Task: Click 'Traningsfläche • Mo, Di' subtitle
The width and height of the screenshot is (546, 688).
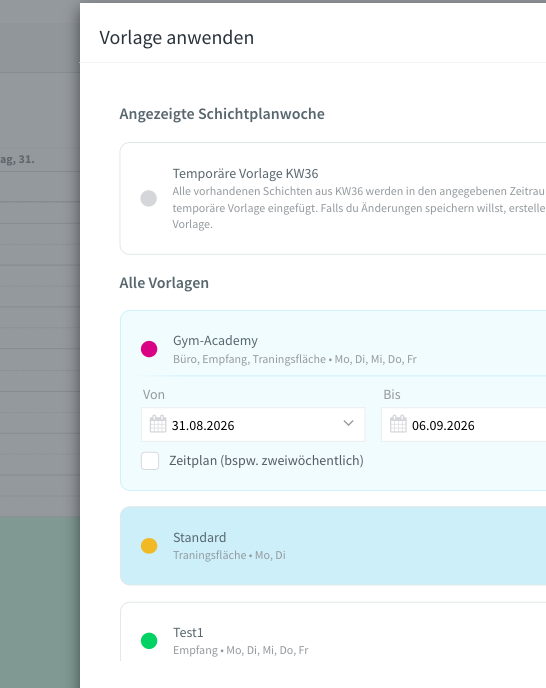Action: pyautogui.click(x=229, y=555)
